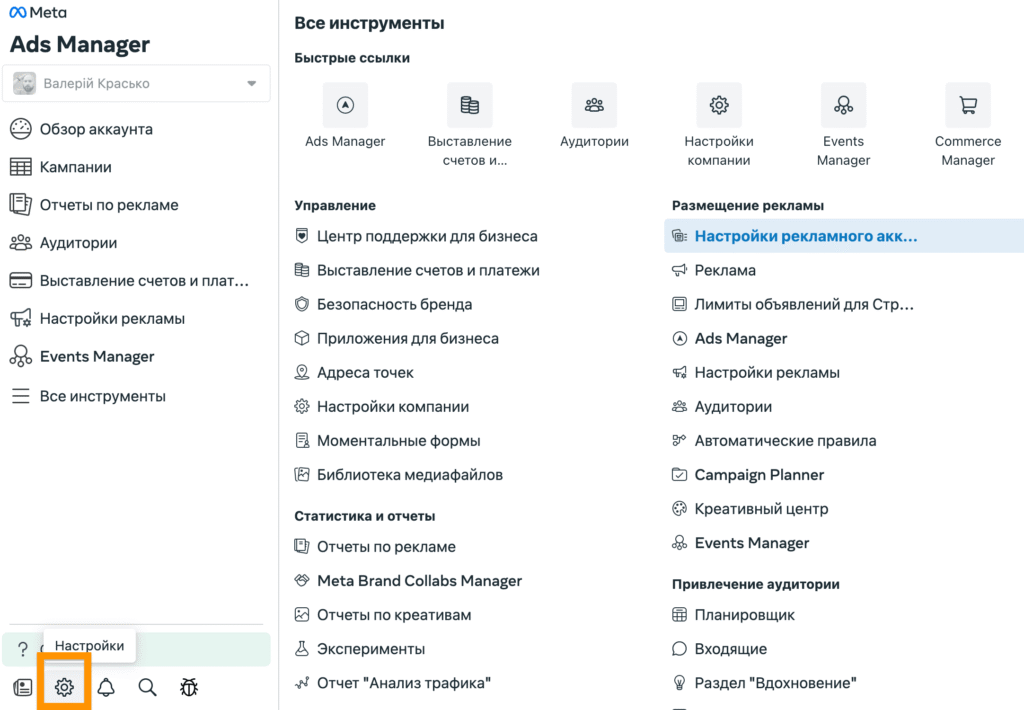Open the Commerce Manager cart icon
Viewport: 1024px width, 710px height.
point(967,105)
